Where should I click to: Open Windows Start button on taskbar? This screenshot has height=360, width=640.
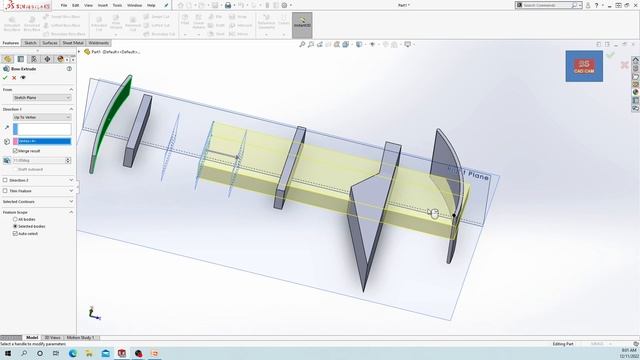8,353
